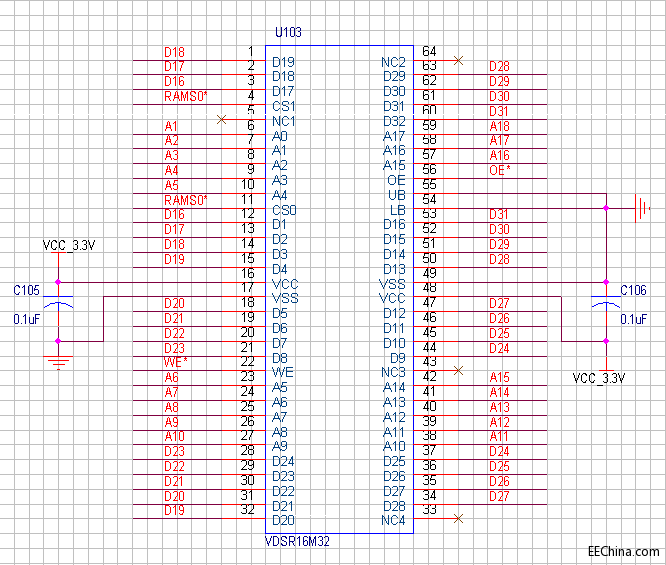Screen dimensions: 666x565
Task: Click the red D18 net label at pin 1
Action: point(174,52)
